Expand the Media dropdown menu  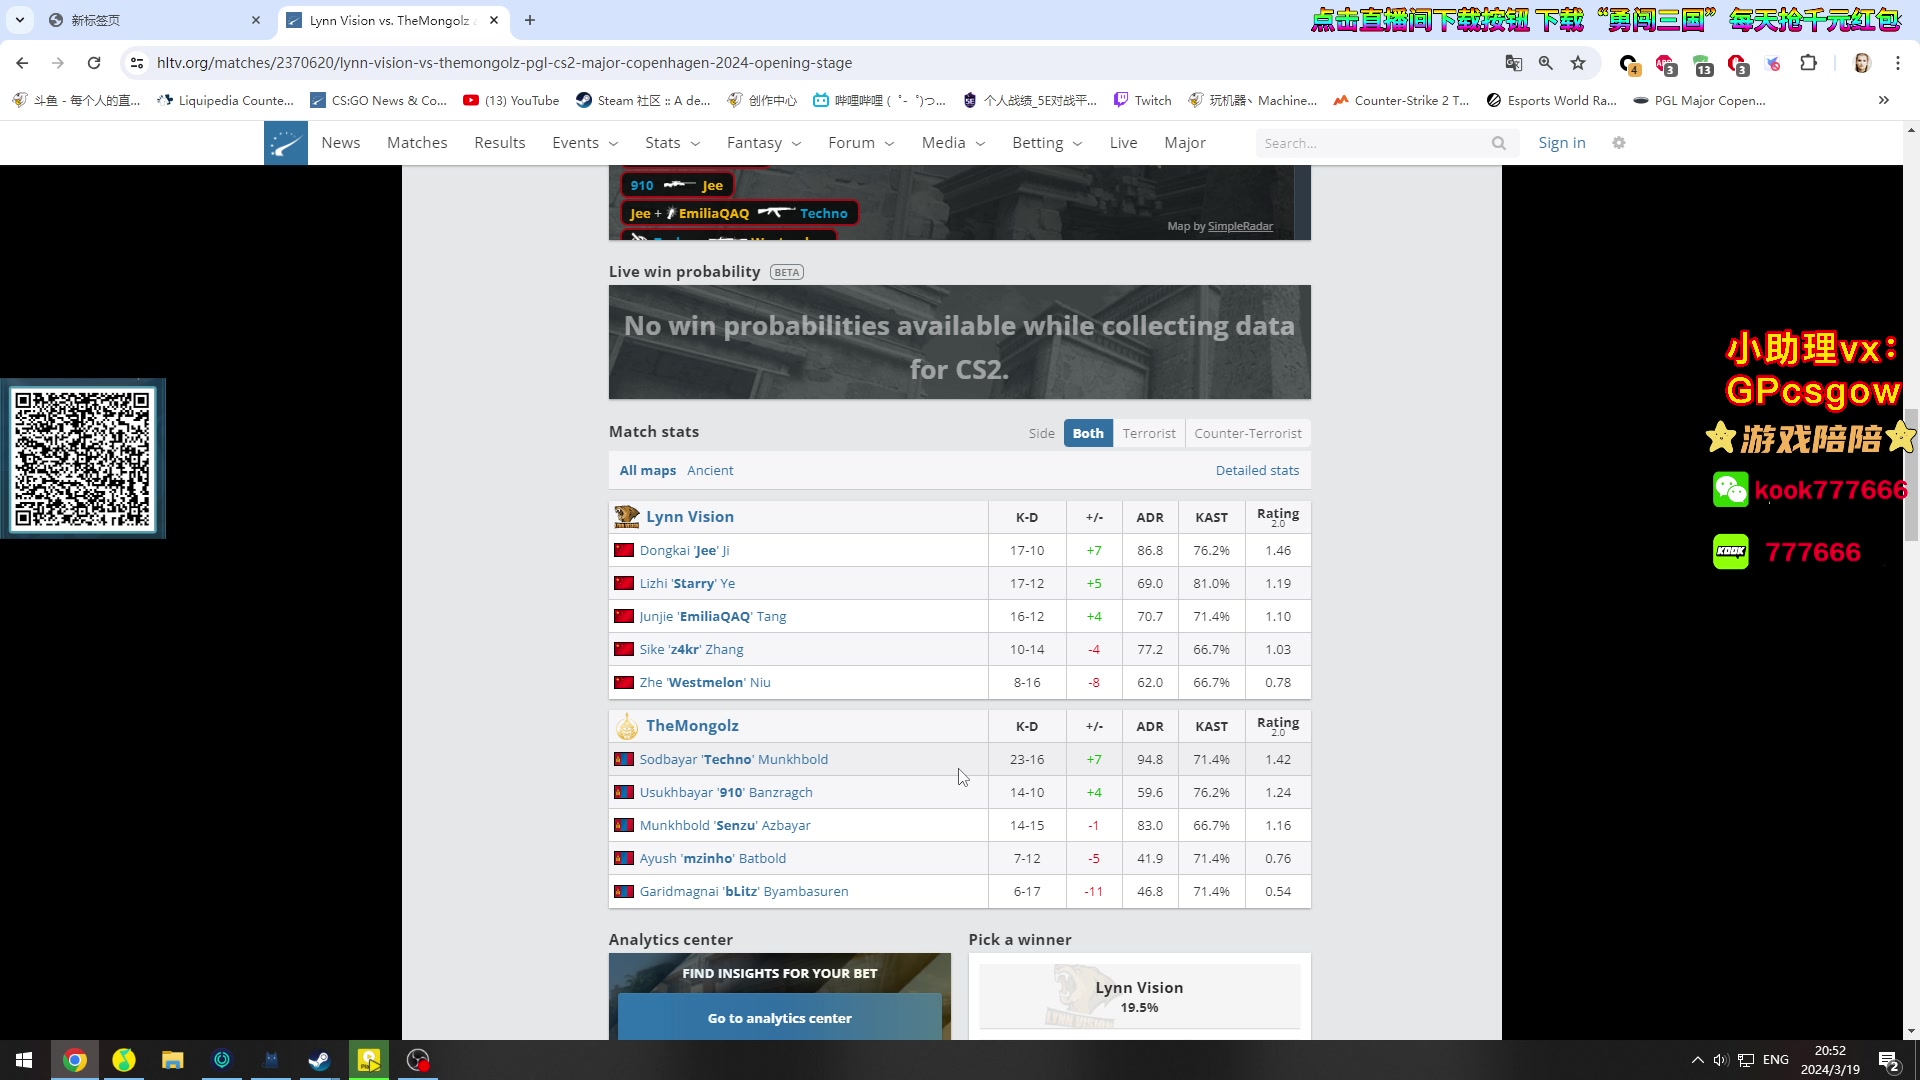pyautogui.click(x=953, y=143)
